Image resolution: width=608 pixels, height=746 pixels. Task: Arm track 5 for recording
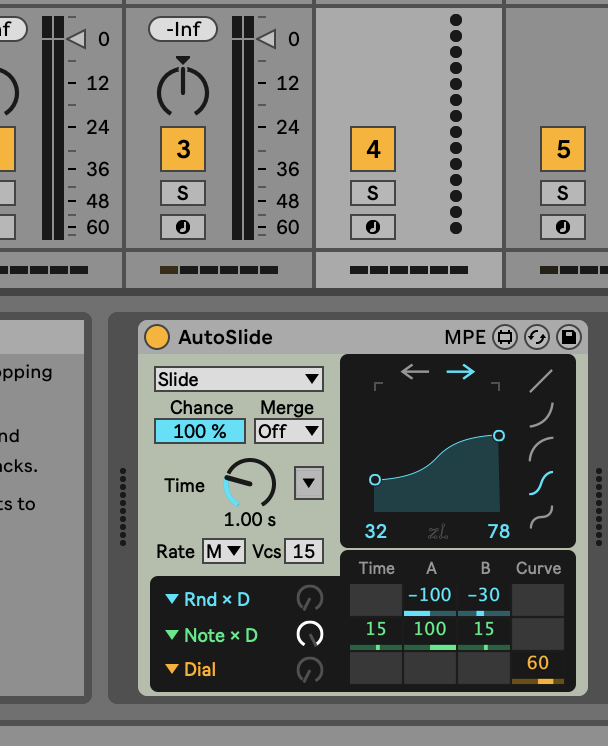(x=563, y=227)
